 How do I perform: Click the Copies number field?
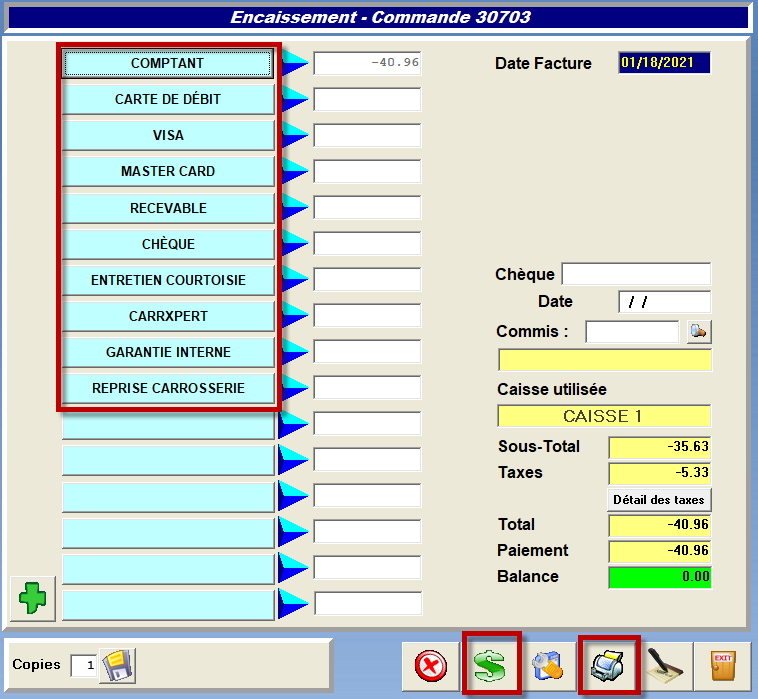coord(84,666)
